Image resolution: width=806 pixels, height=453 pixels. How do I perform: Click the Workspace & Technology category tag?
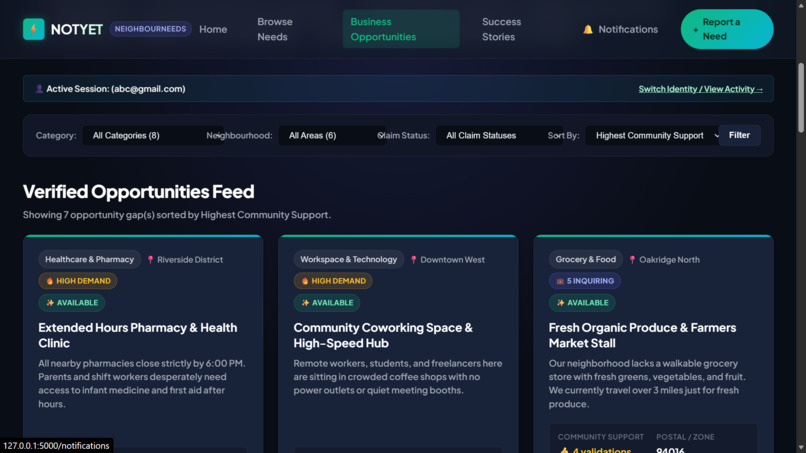click(349, 260)
